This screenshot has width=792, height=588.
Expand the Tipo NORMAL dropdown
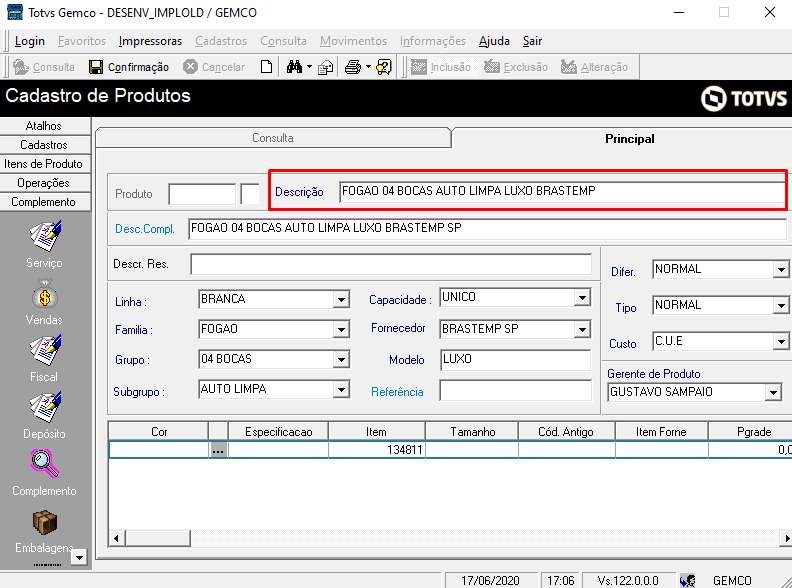(x=781, y=305)
